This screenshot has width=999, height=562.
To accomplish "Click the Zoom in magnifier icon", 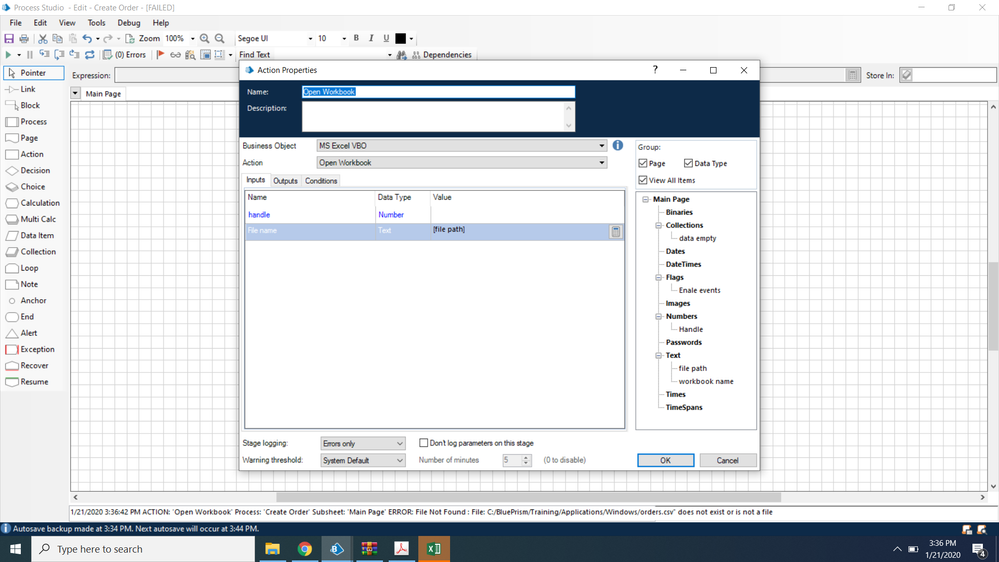I will 205,39.
